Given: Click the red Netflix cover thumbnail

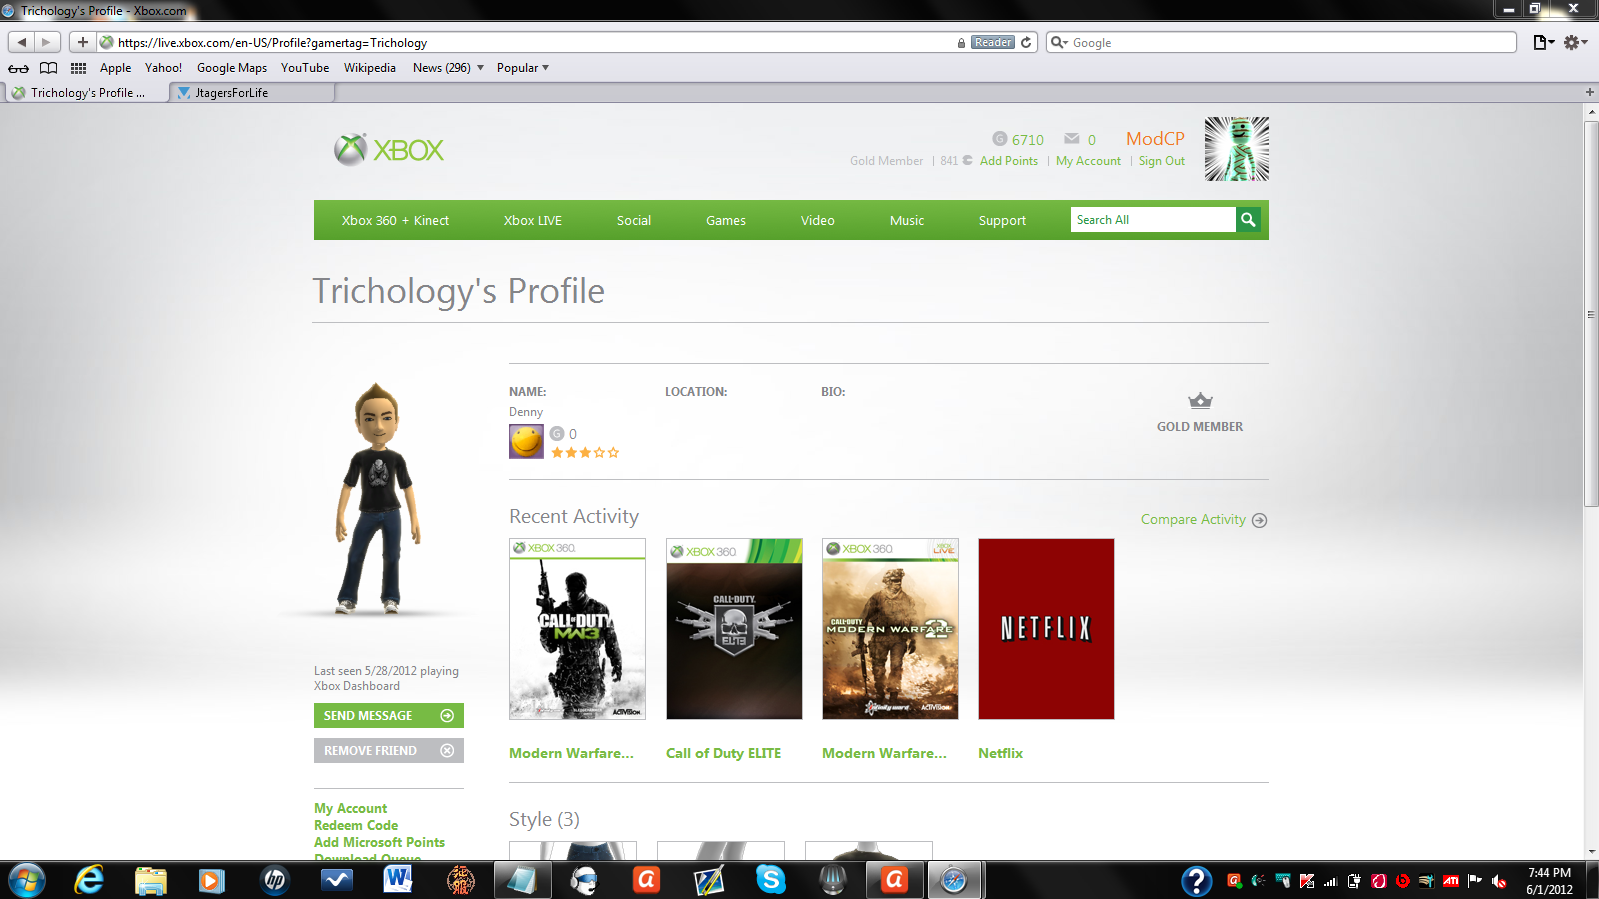Looking at the screenshot, I should tap(1046, 629).
